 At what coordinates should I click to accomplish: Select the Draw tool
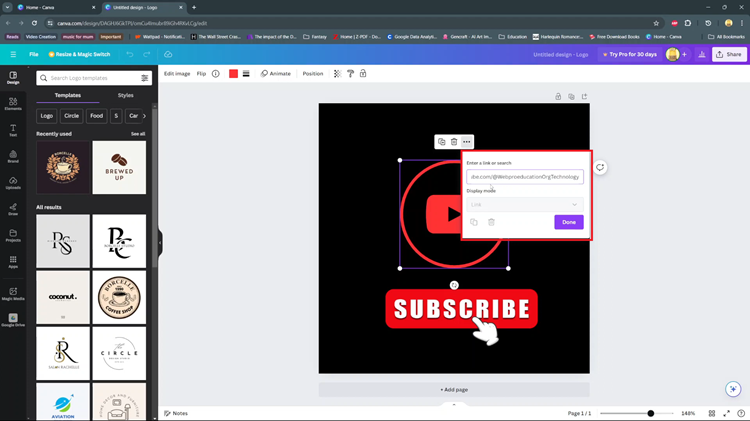coord(13,209)
